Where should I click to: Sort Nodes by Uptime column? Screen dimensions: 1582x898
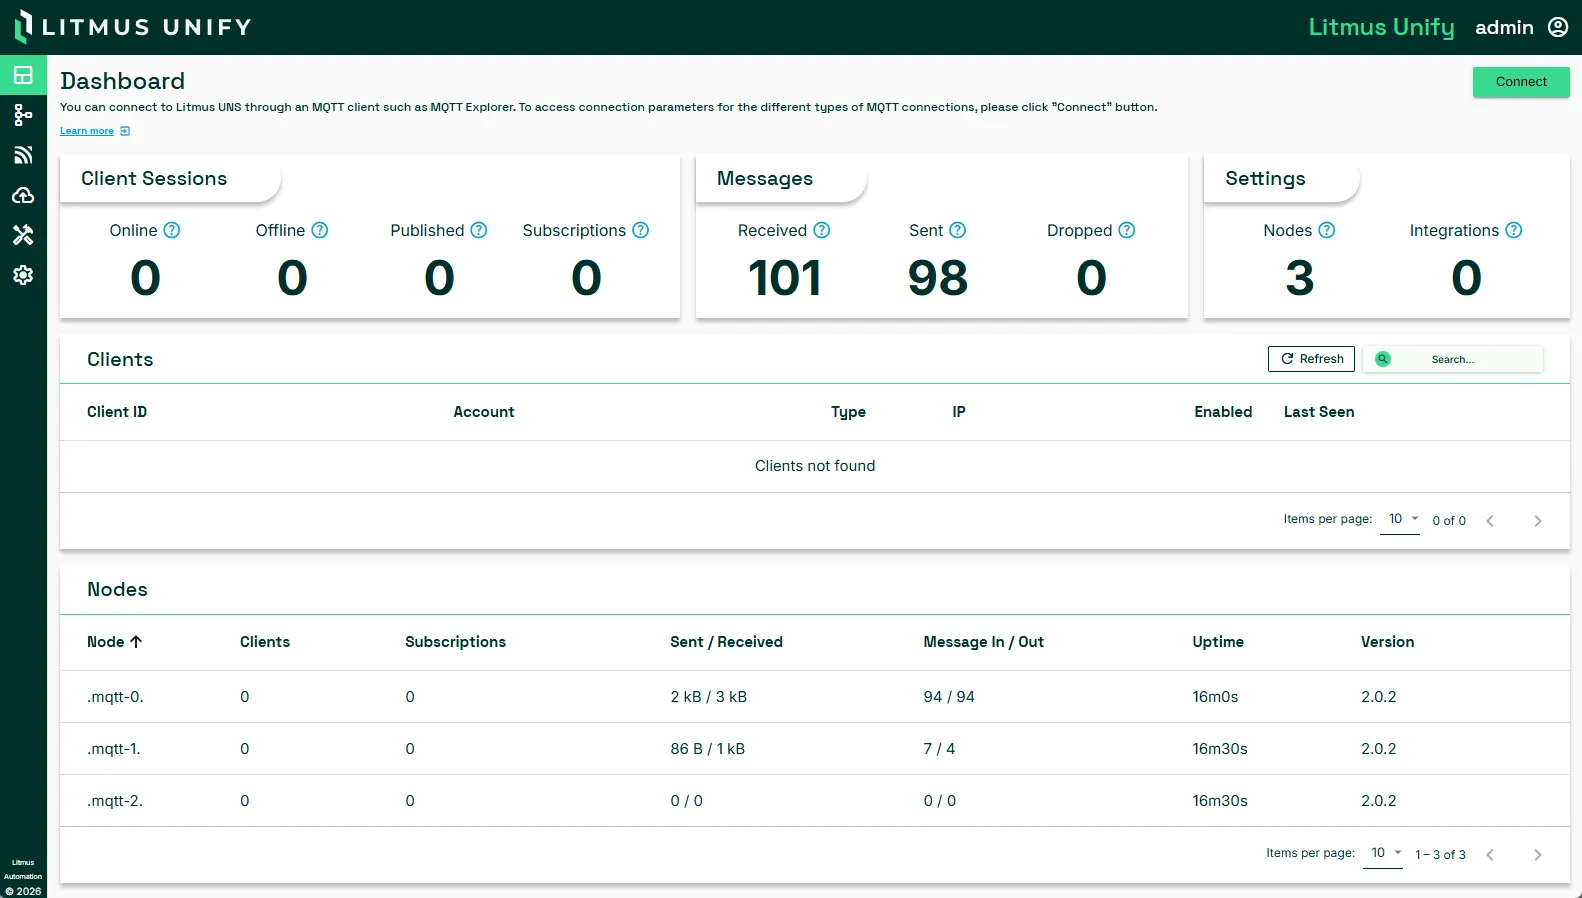pyautogui.click(x=1218, y=642)
